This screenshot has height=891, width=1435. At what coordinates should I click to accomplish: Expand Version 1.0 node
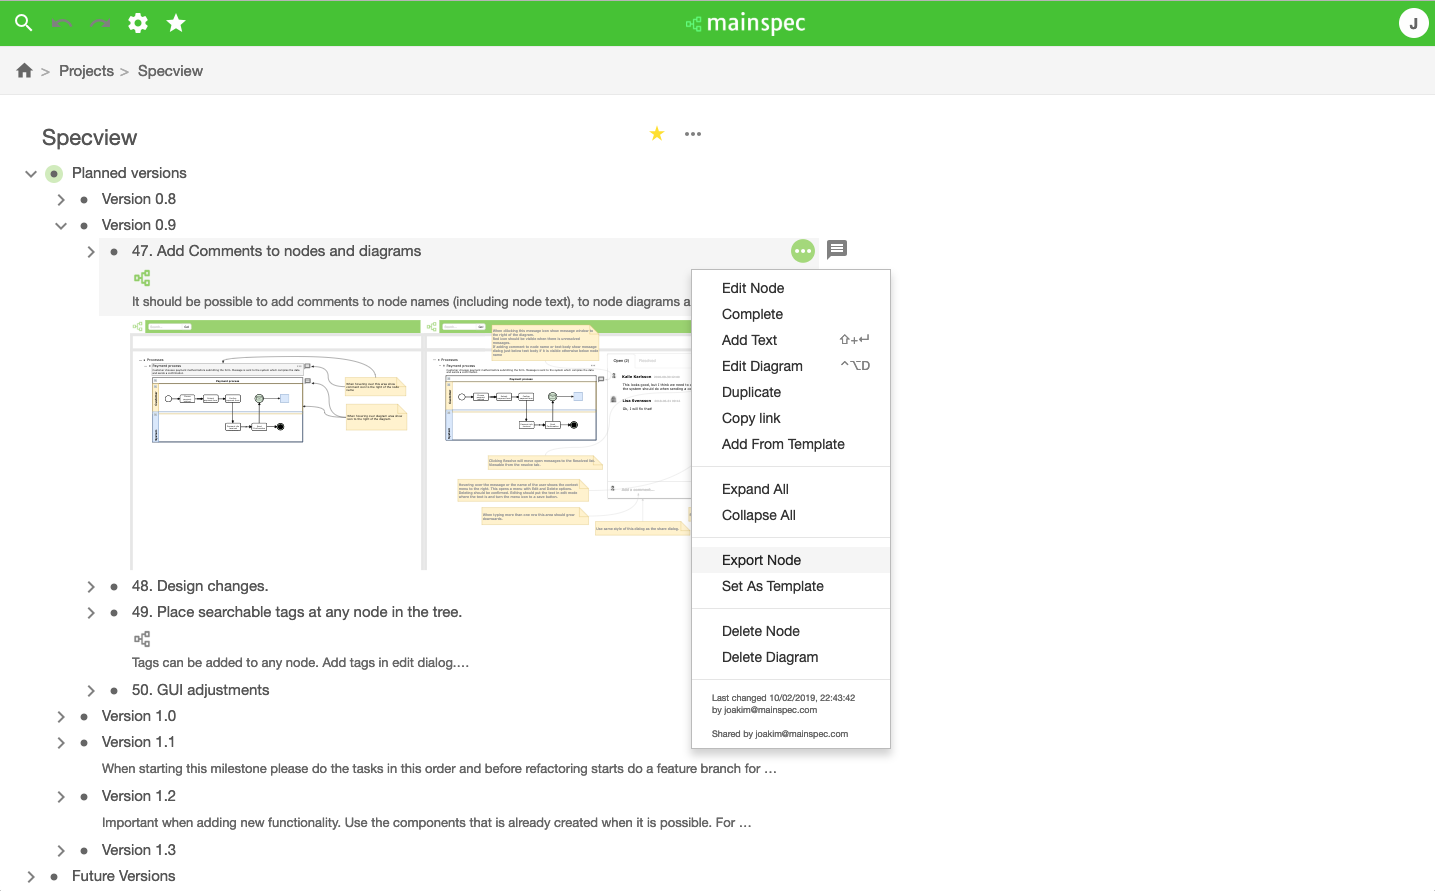[x=61, y=717]
